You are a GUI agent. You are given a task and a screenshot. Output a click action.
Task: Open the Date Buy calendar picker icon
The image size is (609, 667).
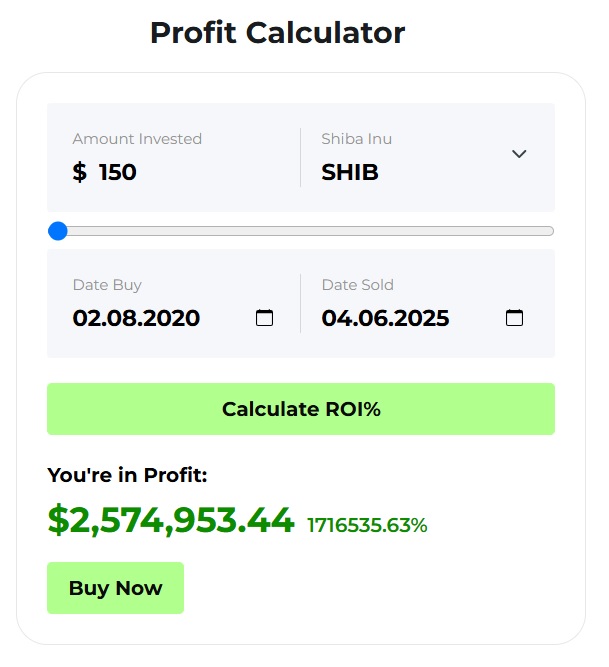[x=264, y=318]
